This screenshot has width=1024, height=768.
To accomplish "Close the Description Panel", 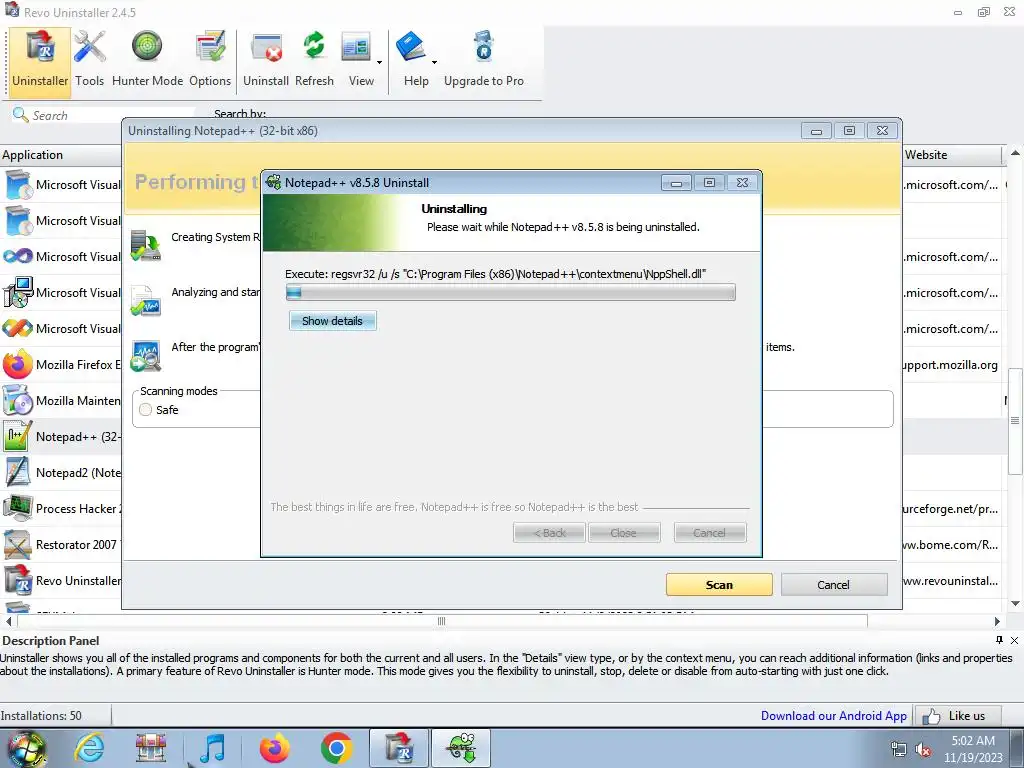I will coord(1014,640).
